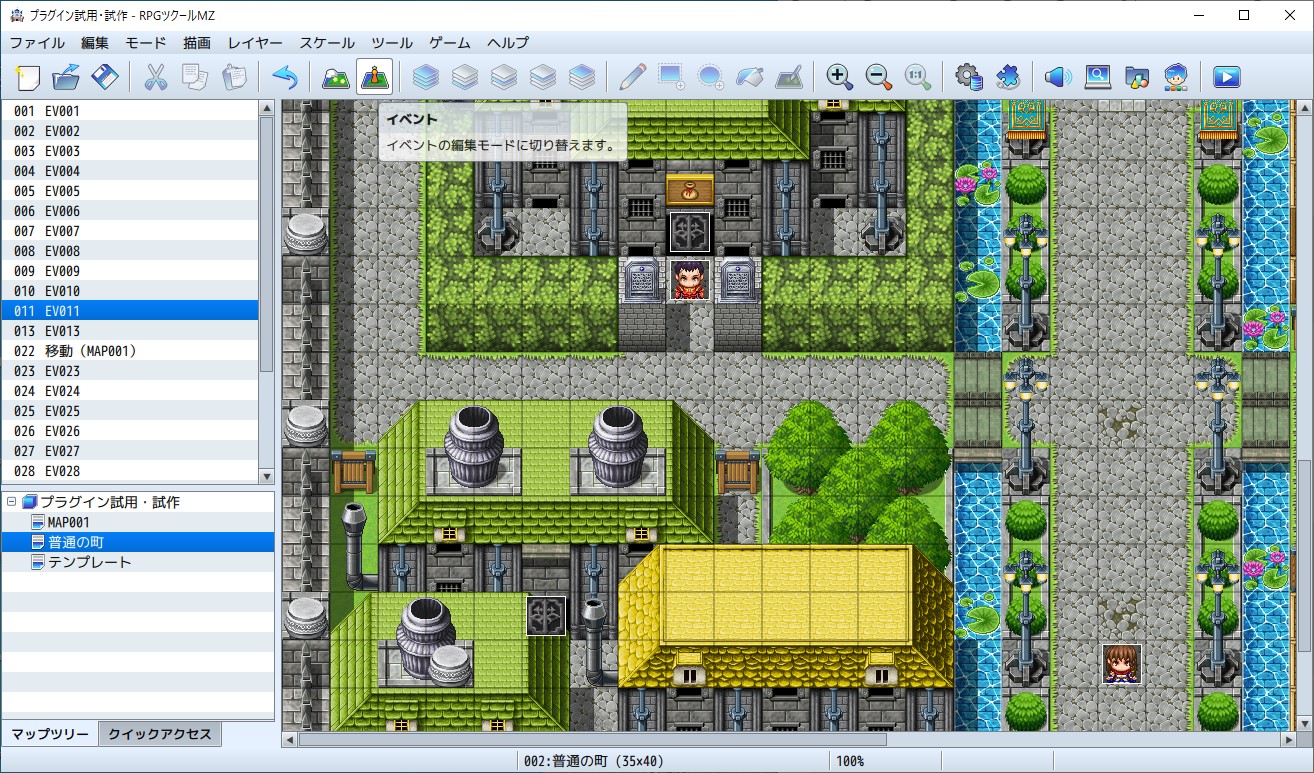Image resolution: width=1314 pixels, height=773 pixels.
Task: Collapse the プラグイン試用・試作 project tree
Action: pos(11,502)
